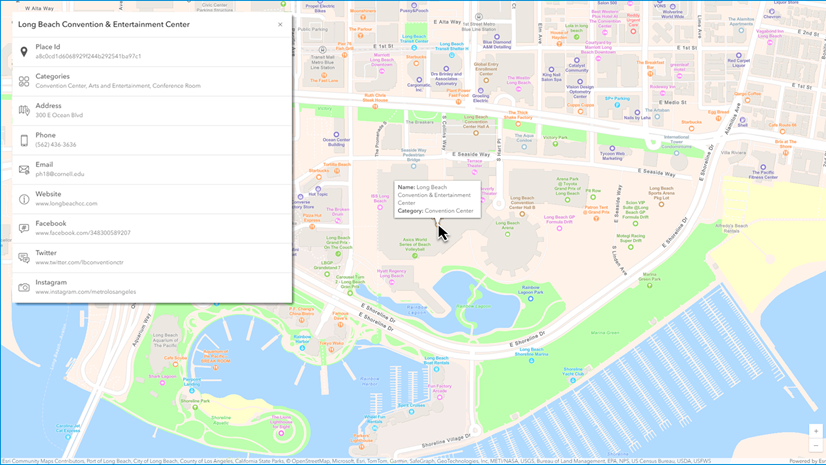Open the Instagram metrolosangeles link
Viewport: 826px width, 465px height.
85,292
